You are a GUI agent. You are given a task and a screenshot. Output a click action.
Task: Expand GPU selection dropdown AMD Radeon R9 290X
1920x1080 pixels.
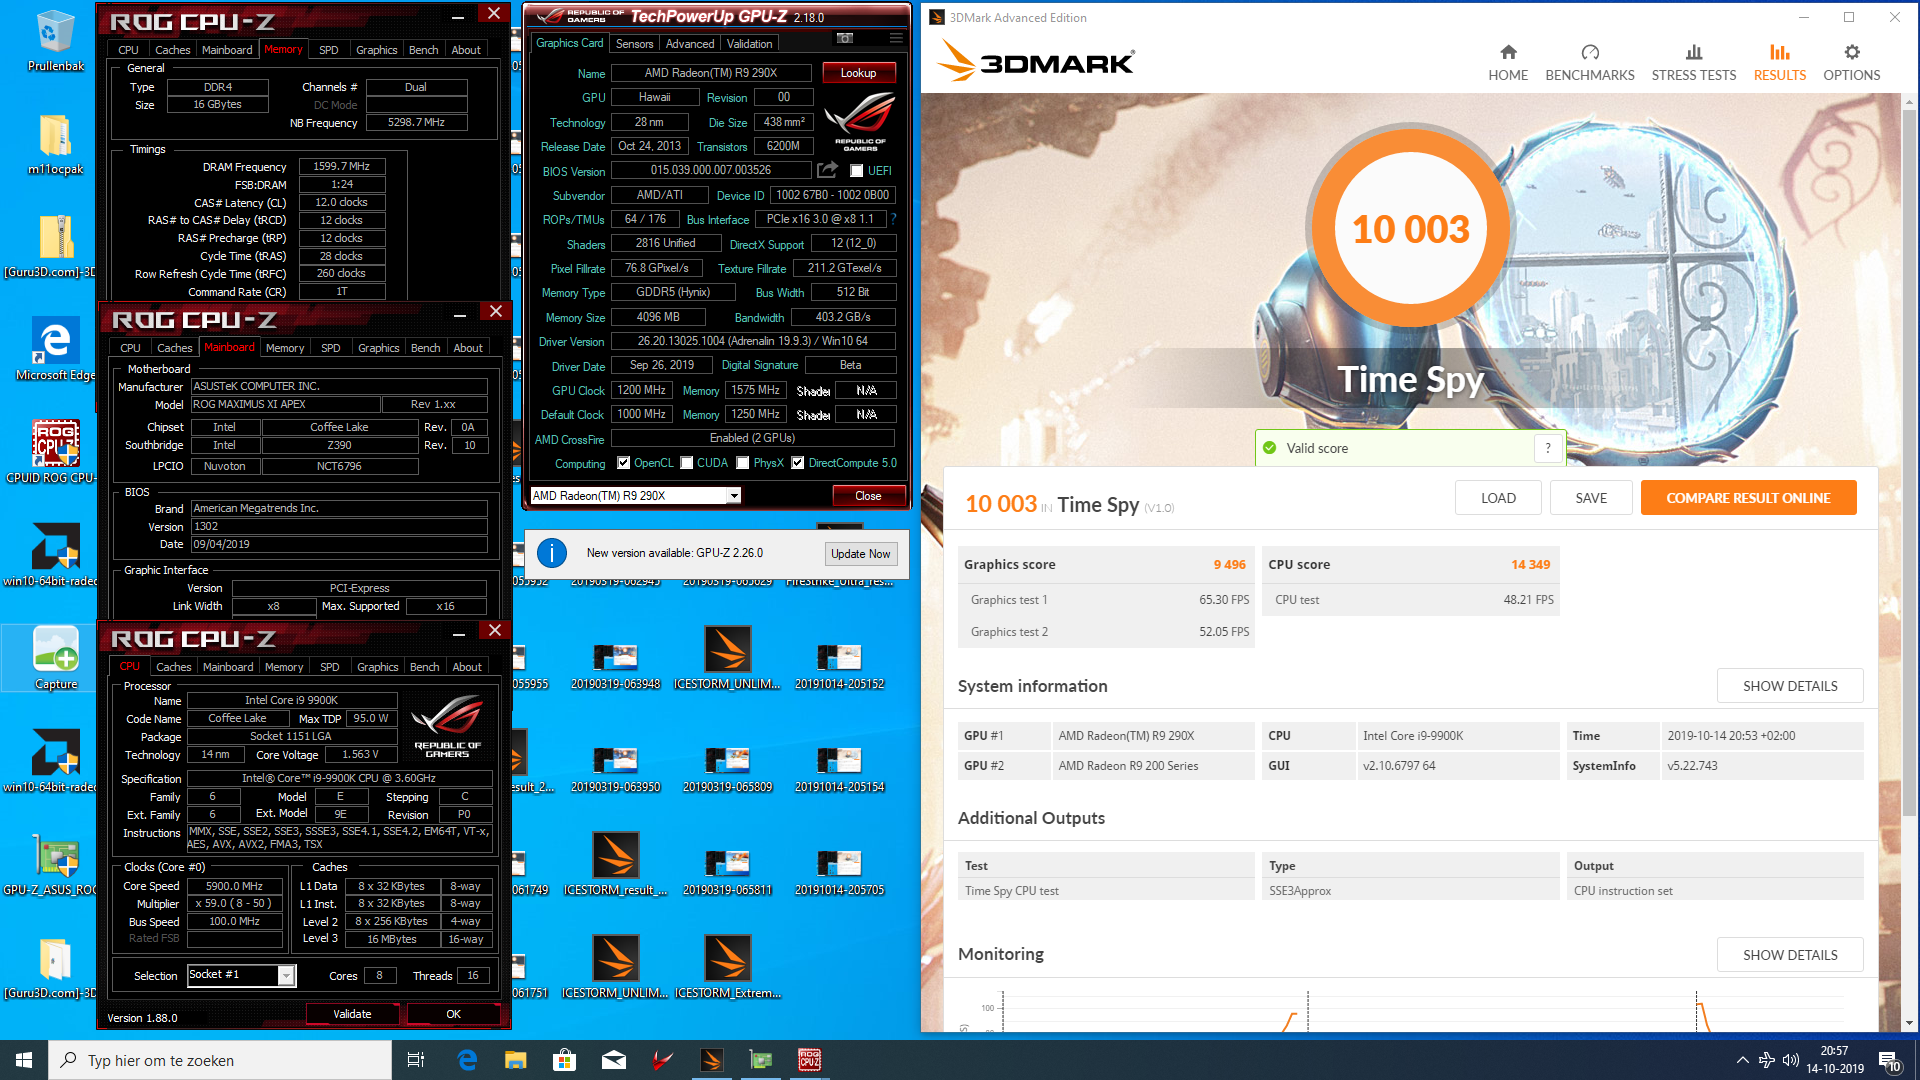(x=734, y=496)
